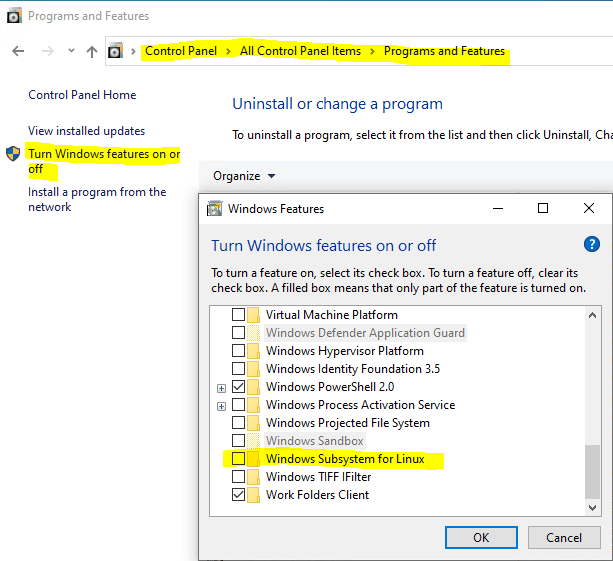Check Windows TIFF IFilter checkbox

point(238,476)
